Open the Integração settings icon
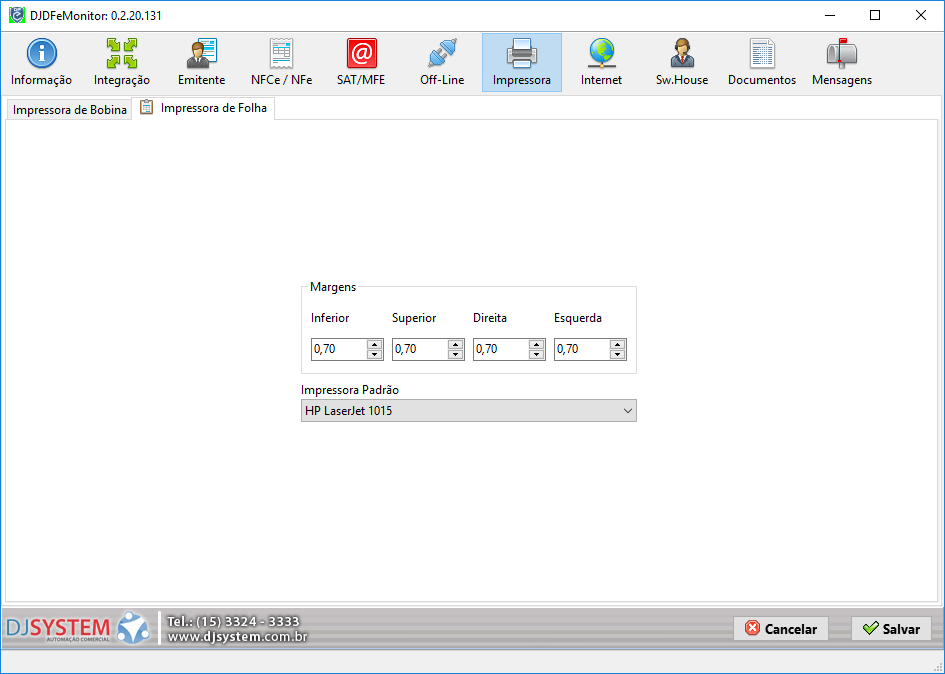 pyautogui.click(x=121, y=63)
